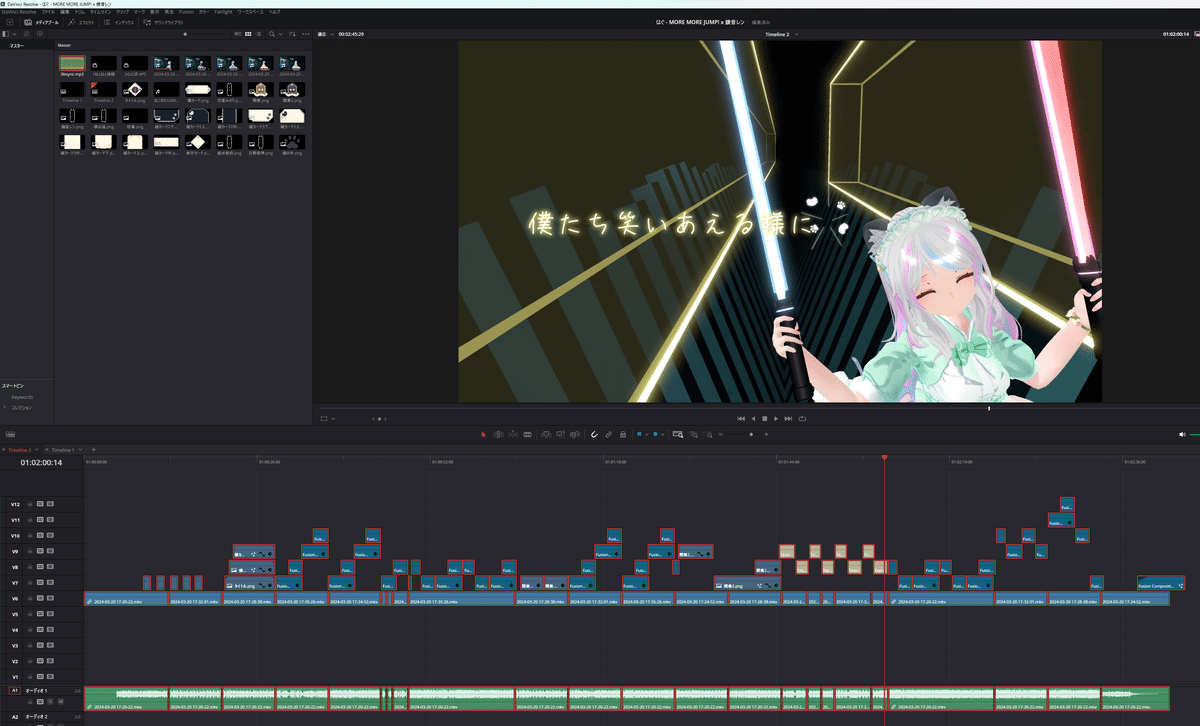
Task: Select the Blade Edit Mode tool
Action: click(527, 435)
